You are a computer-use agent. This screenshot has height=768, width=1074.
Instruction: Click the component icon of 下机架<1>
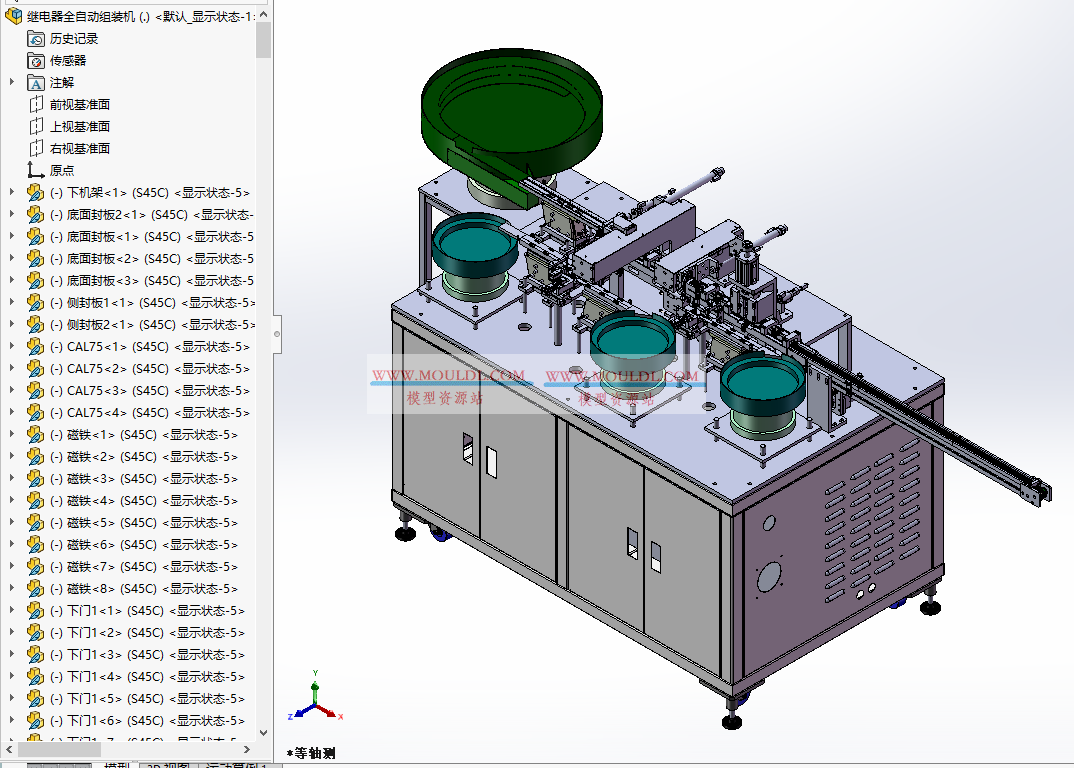point(36,192)
